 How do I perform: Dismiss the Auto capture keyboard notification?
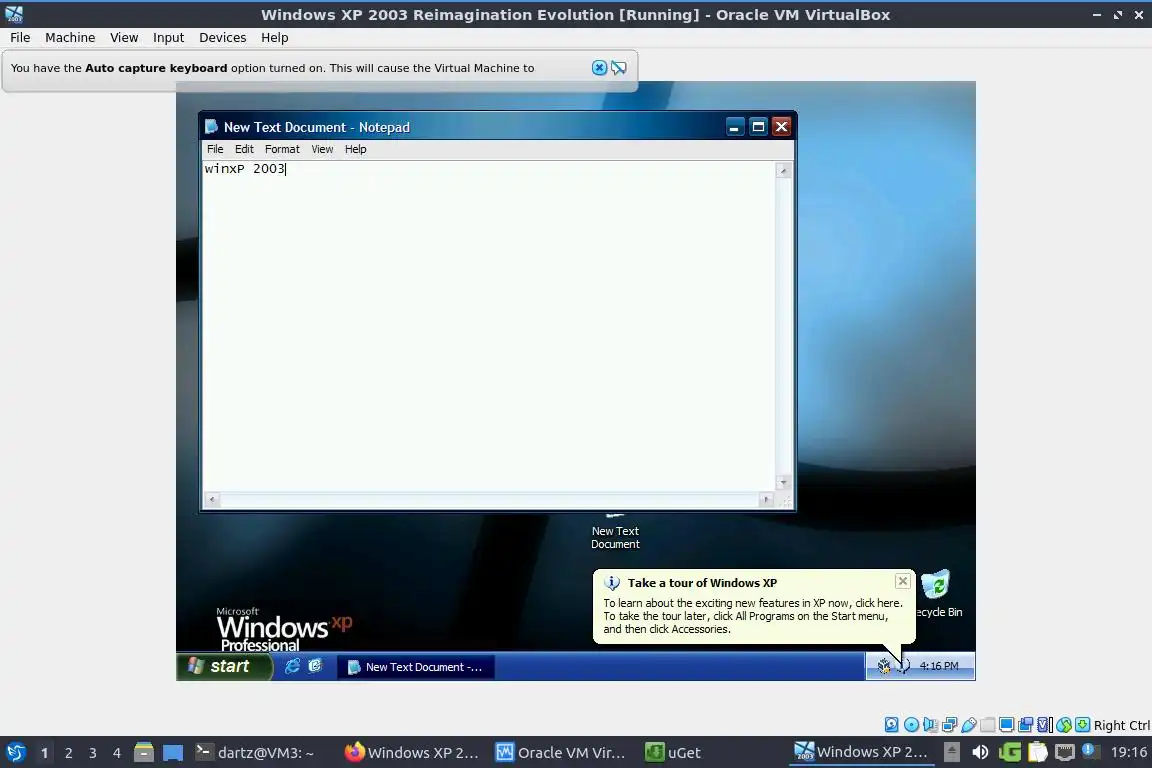coord(600,68)
